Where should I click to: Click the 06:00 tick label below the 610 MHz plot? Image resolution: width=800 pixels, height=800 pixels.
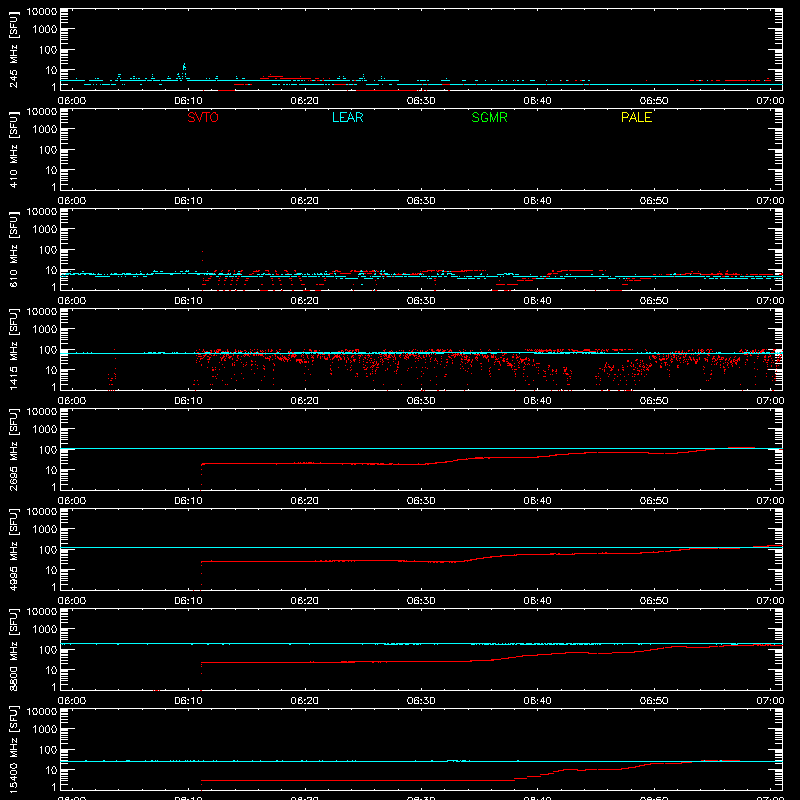pos(72,301)
